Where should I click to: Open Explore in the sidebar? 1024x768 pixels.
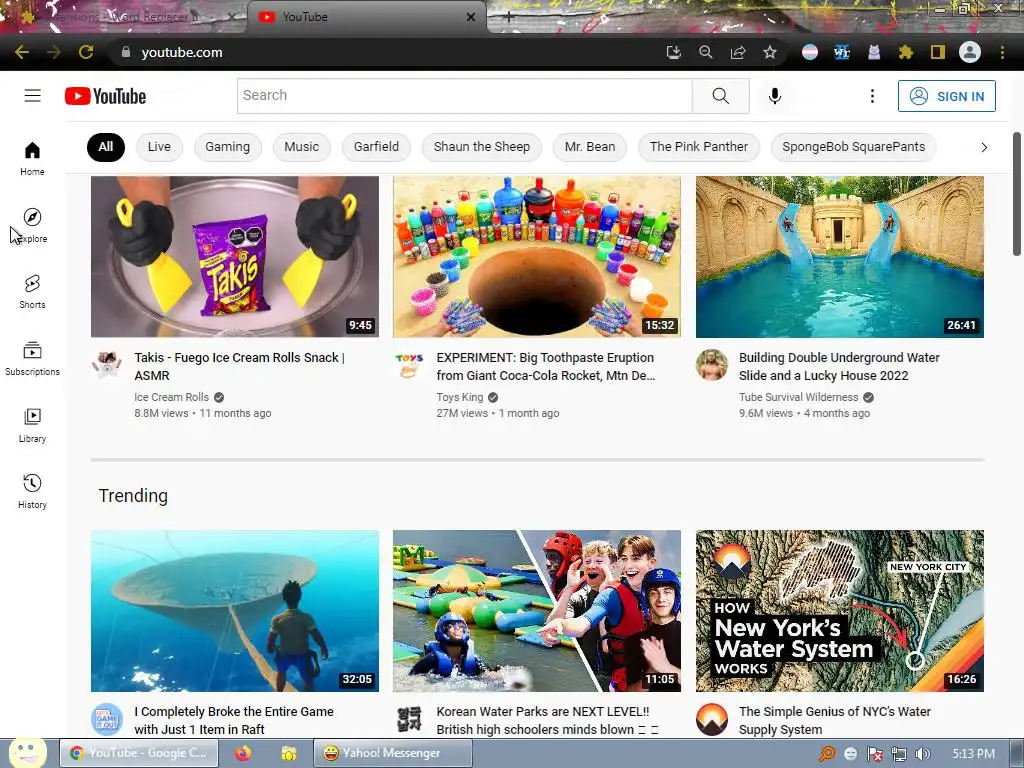(x=32, y=225)
